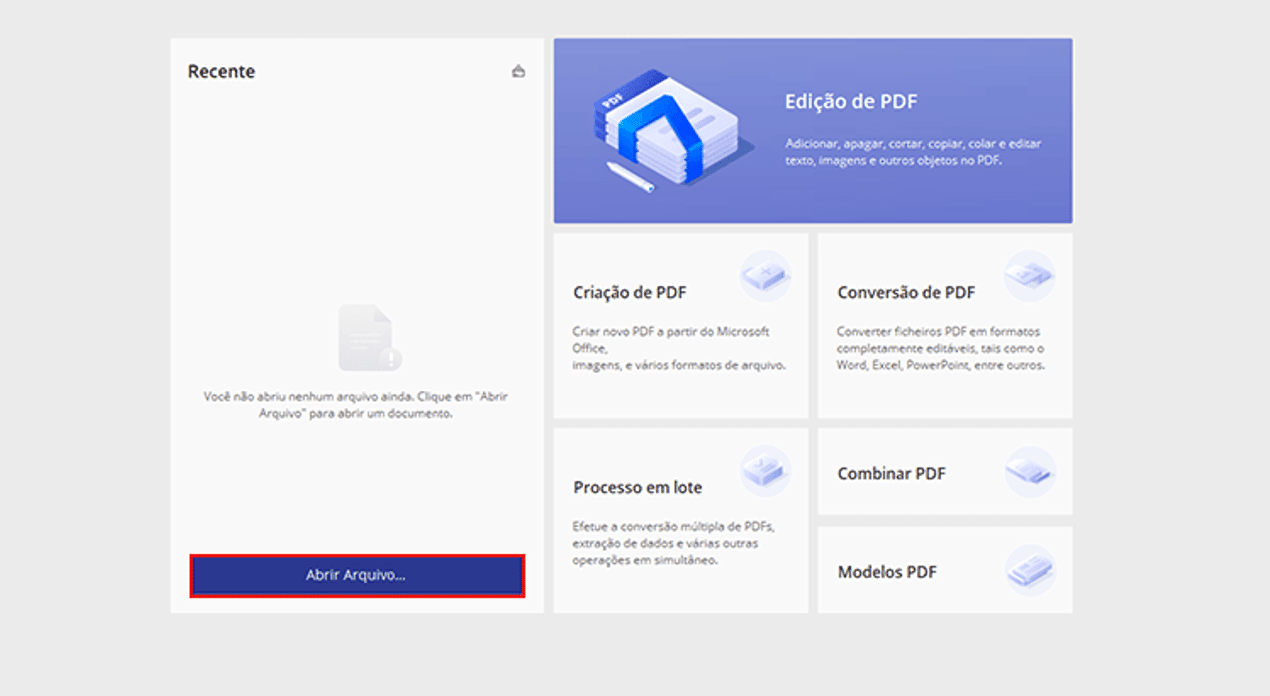Click the clear recent files eraser icon
The image size is (1270, 696).
click(518, 71)
